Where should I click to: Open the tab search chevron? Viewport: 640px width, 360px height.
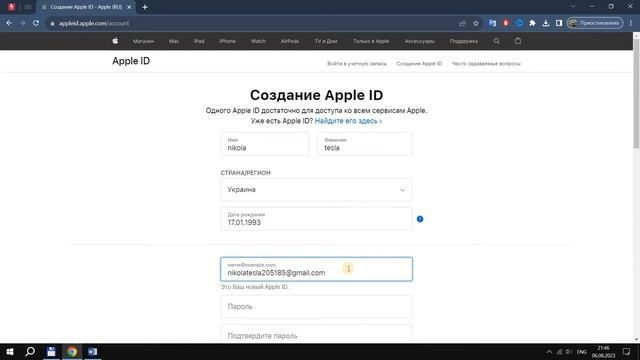click(573, 7)
